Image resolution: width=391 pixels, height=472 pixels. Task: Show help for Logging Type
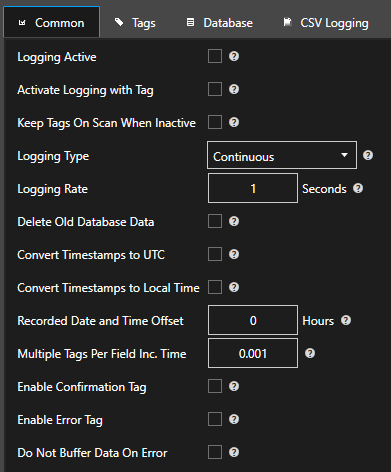click(x=368, y=155)
